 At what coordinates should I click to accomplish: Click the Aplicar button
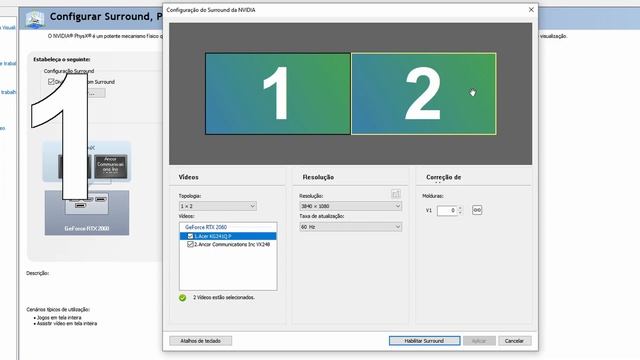pos(479,340)
